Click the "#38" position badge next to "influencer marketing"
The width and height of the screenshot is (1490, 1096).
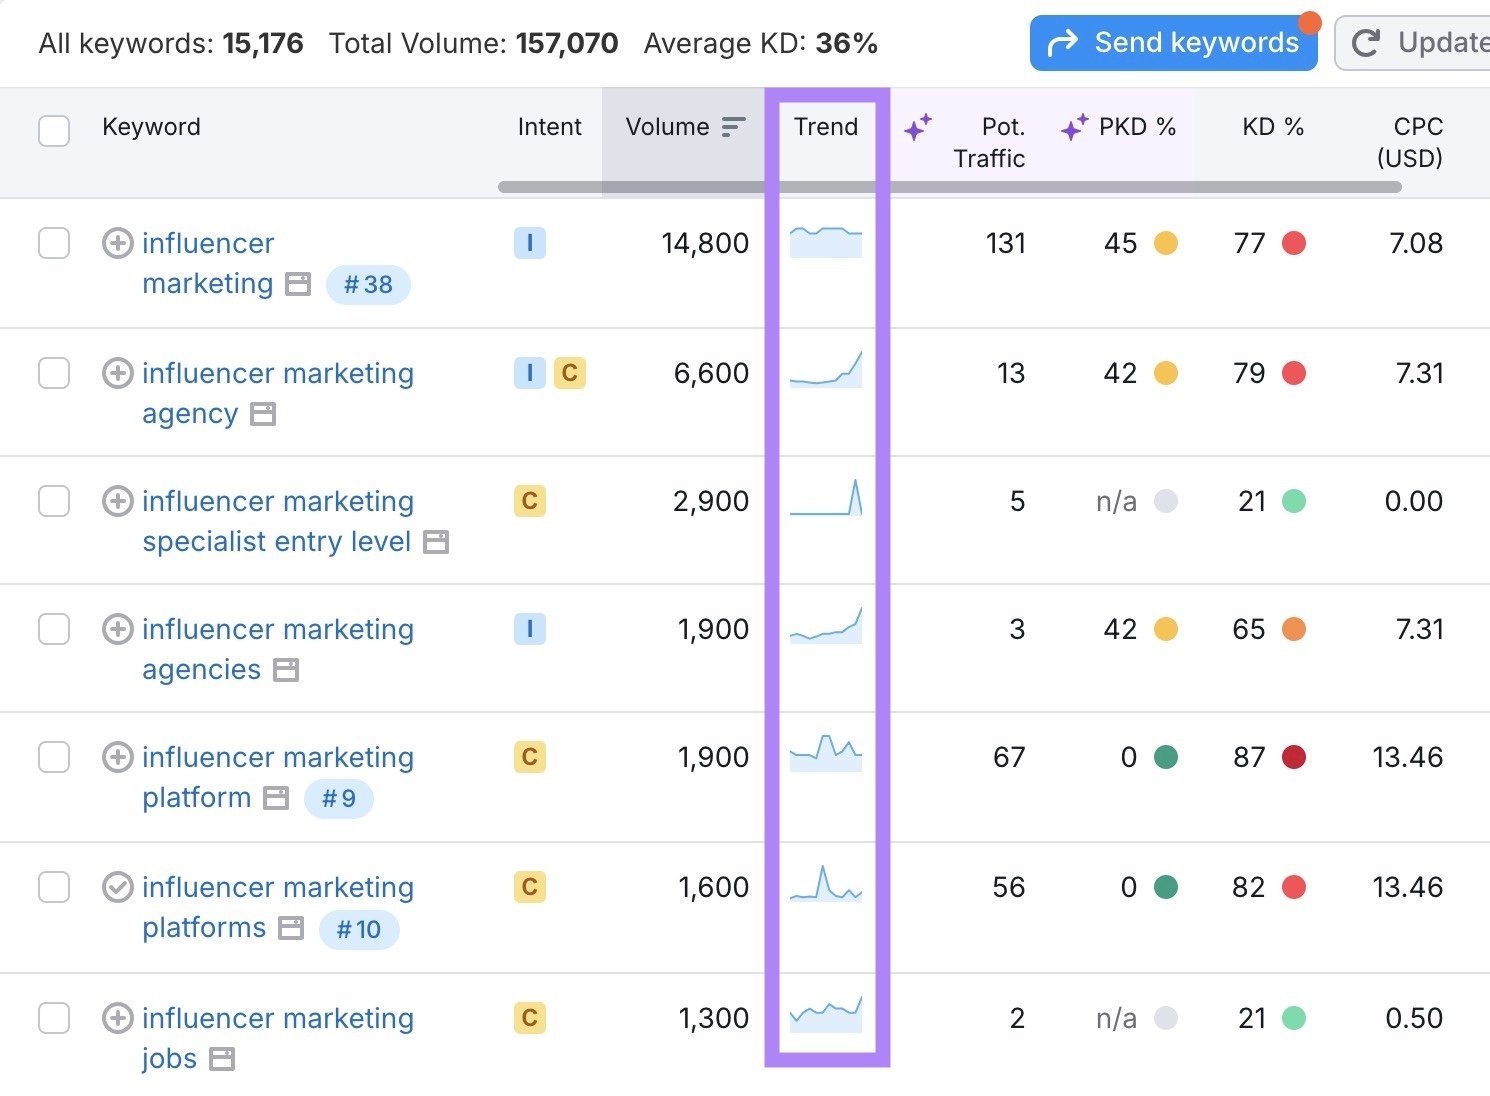[x=368, y=284]
